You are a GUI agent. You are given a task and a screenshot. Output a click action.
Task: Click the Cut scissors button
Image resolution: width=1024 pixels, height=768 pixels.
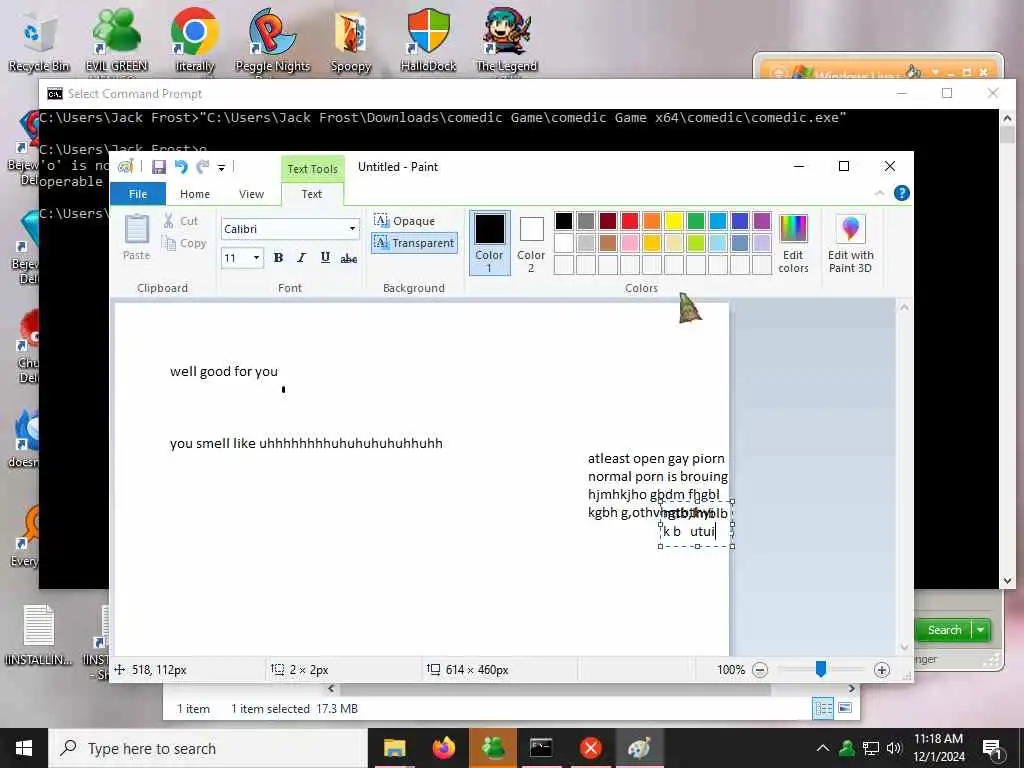(x=181, y=221)
